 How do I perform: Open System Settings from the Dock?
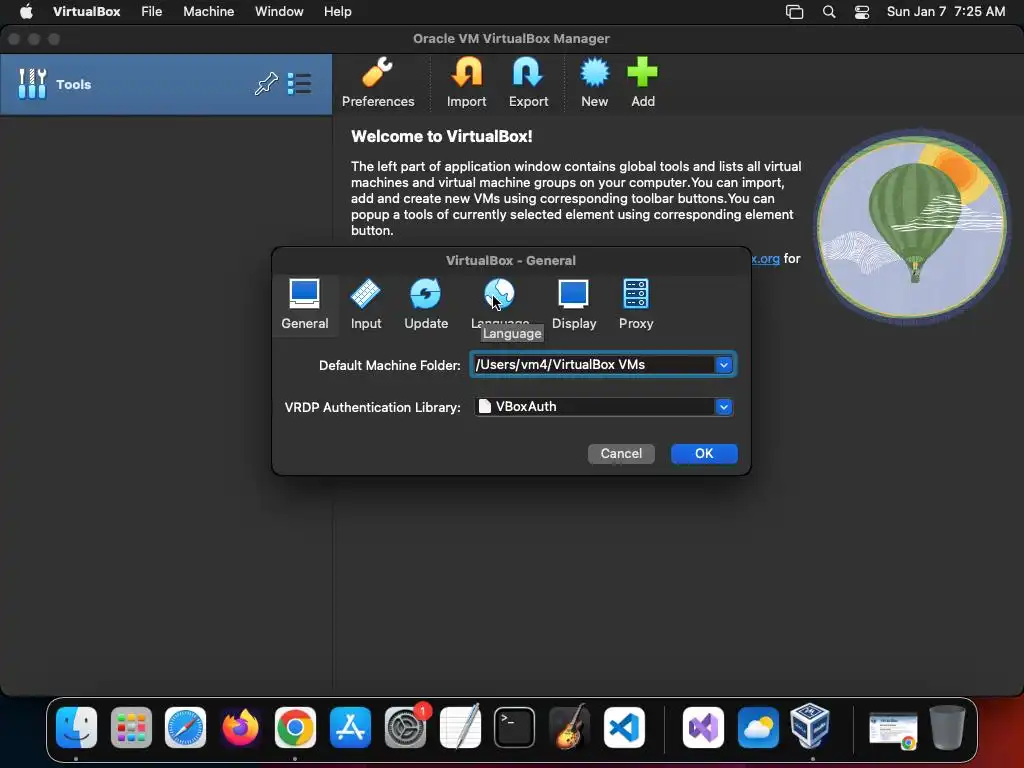click(x=406, y=727)
